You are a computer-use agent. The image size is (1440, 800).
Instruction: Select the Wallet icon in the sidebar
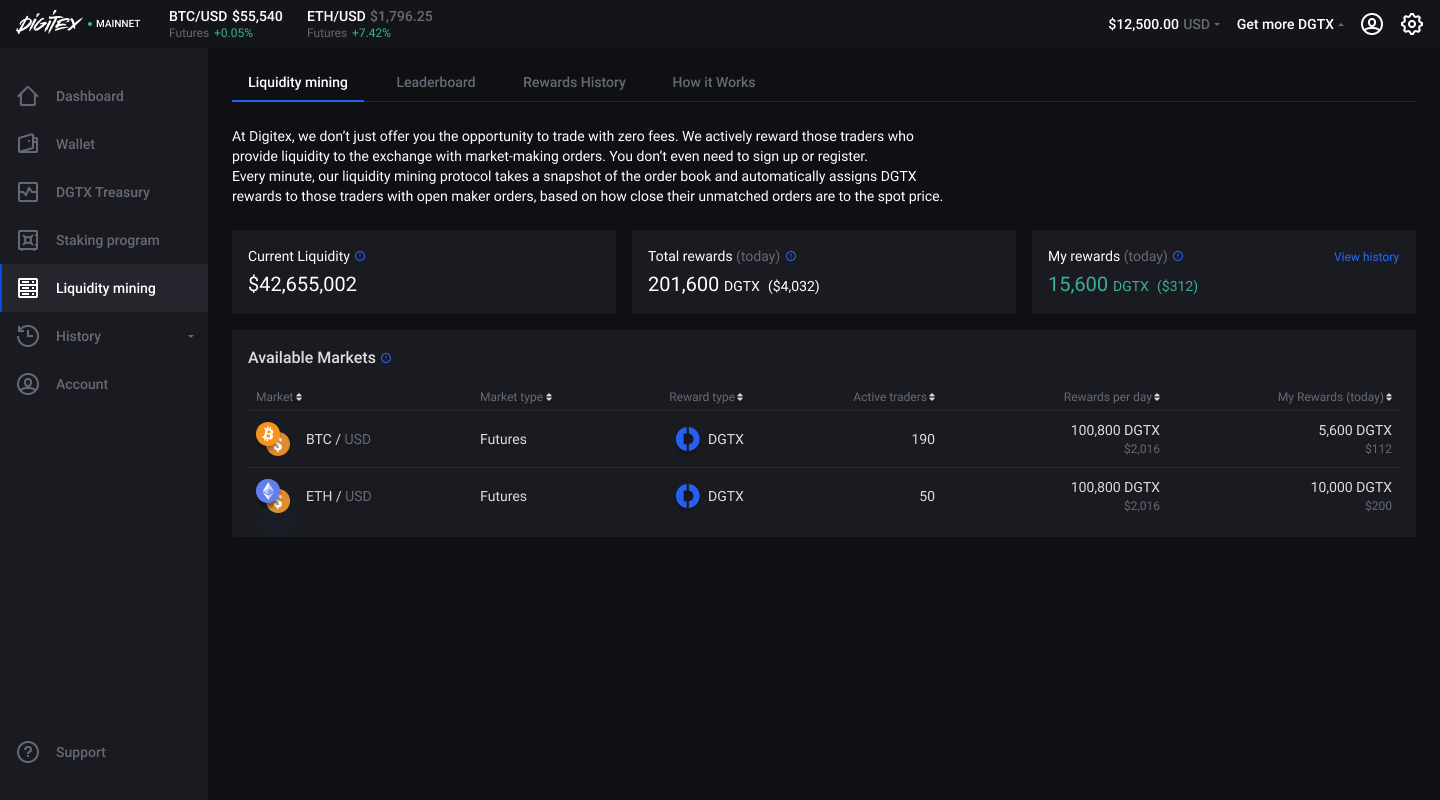[28, 144]
